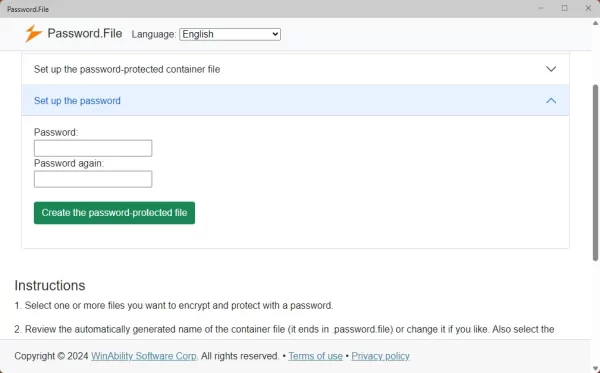Click the Password.File header title text
Screen dimensions: 600x373
point(85,34)
